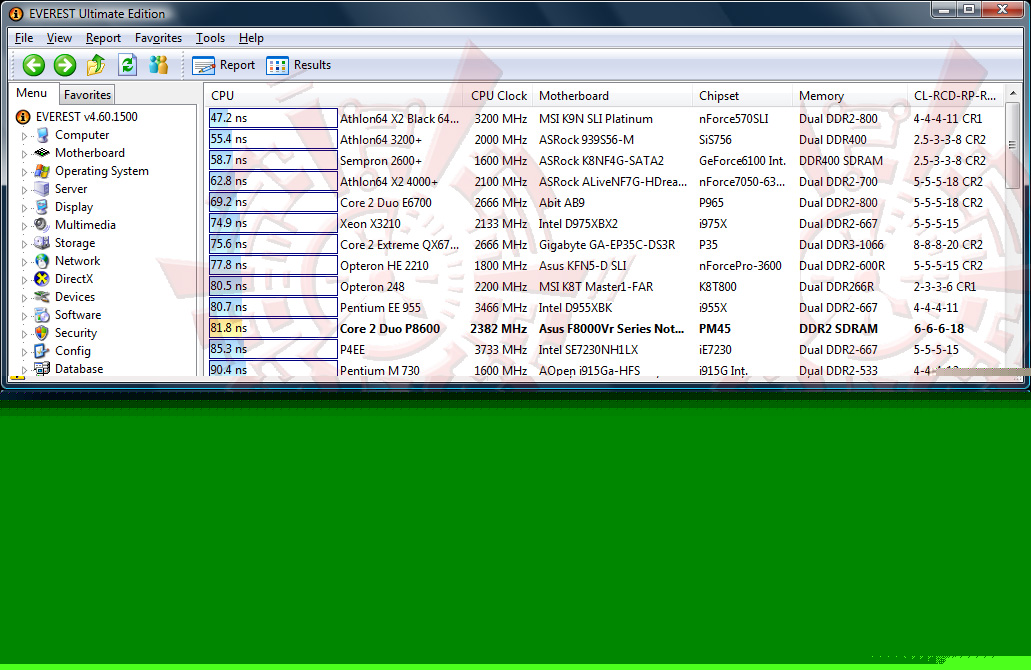Open the View menu
The height and width of the screenshot is (670, 1031).
coord(59,38)
